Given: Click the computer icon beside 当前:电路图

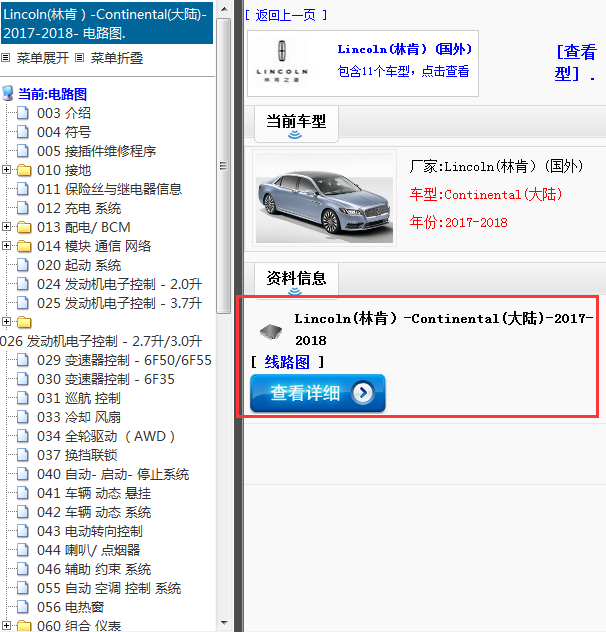Looking at the screenshot, I should (x=8, y=93).
